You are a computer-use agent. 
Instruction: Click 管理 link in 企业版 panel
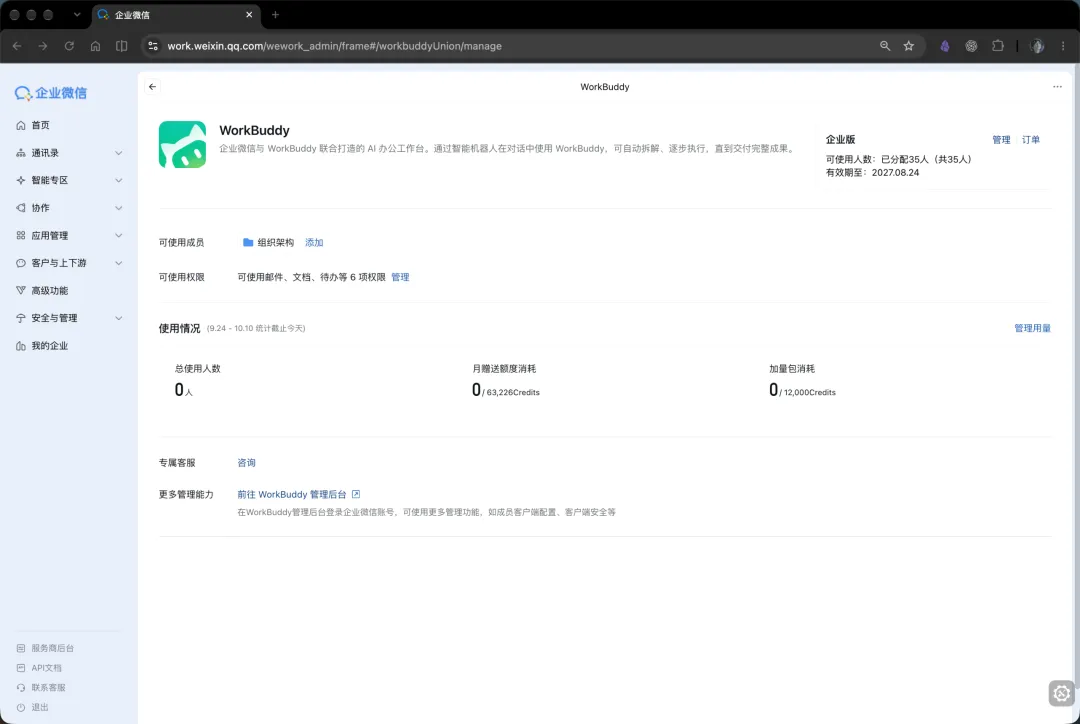1001,140
